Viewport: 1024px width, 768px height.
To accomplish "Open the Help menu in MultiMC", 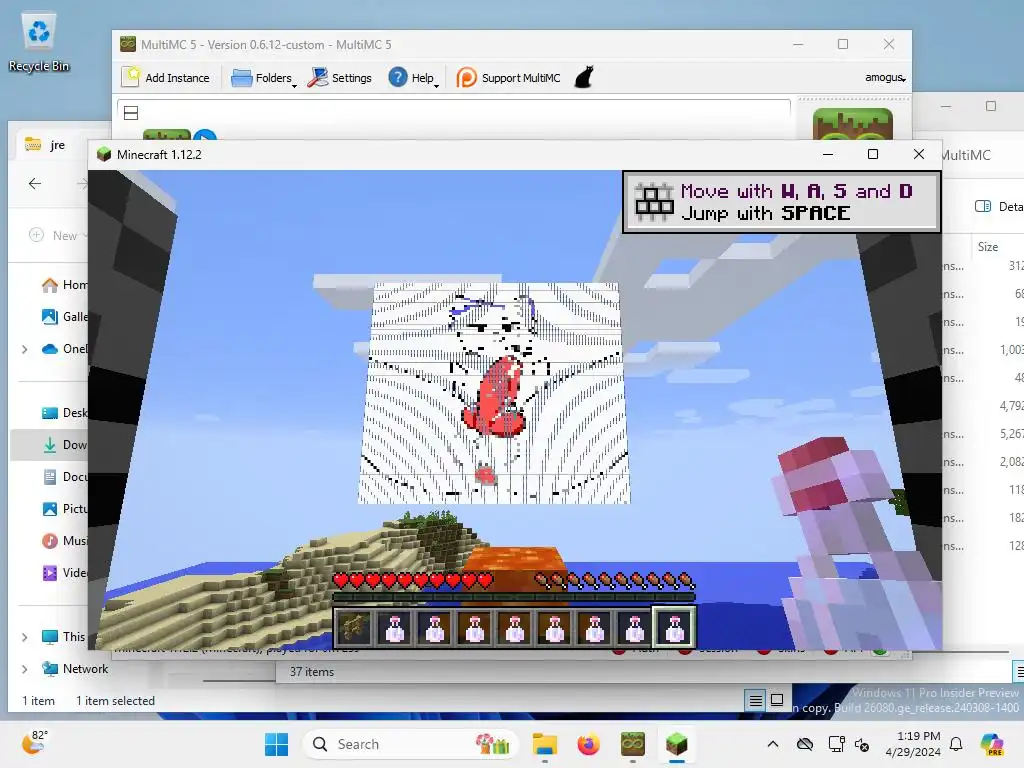I will pyautogui.click(x=413, y=78).
